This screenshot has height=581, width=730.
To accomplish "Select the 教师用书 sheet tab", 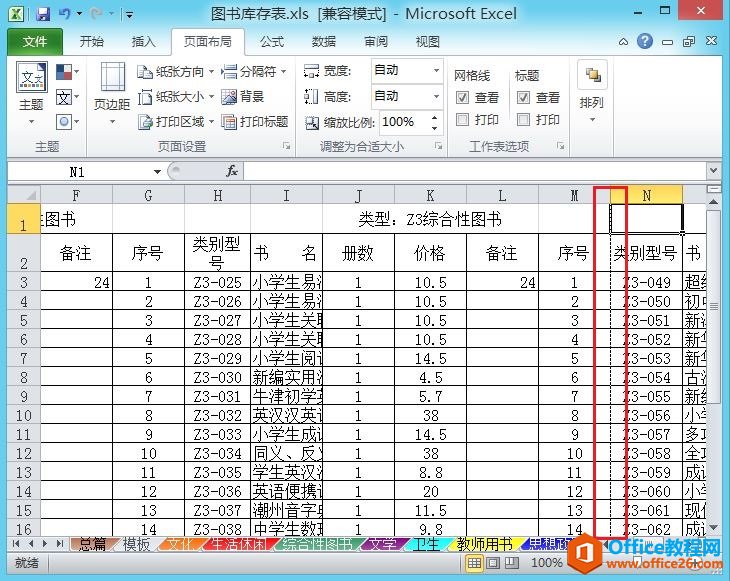I will 484,544.
